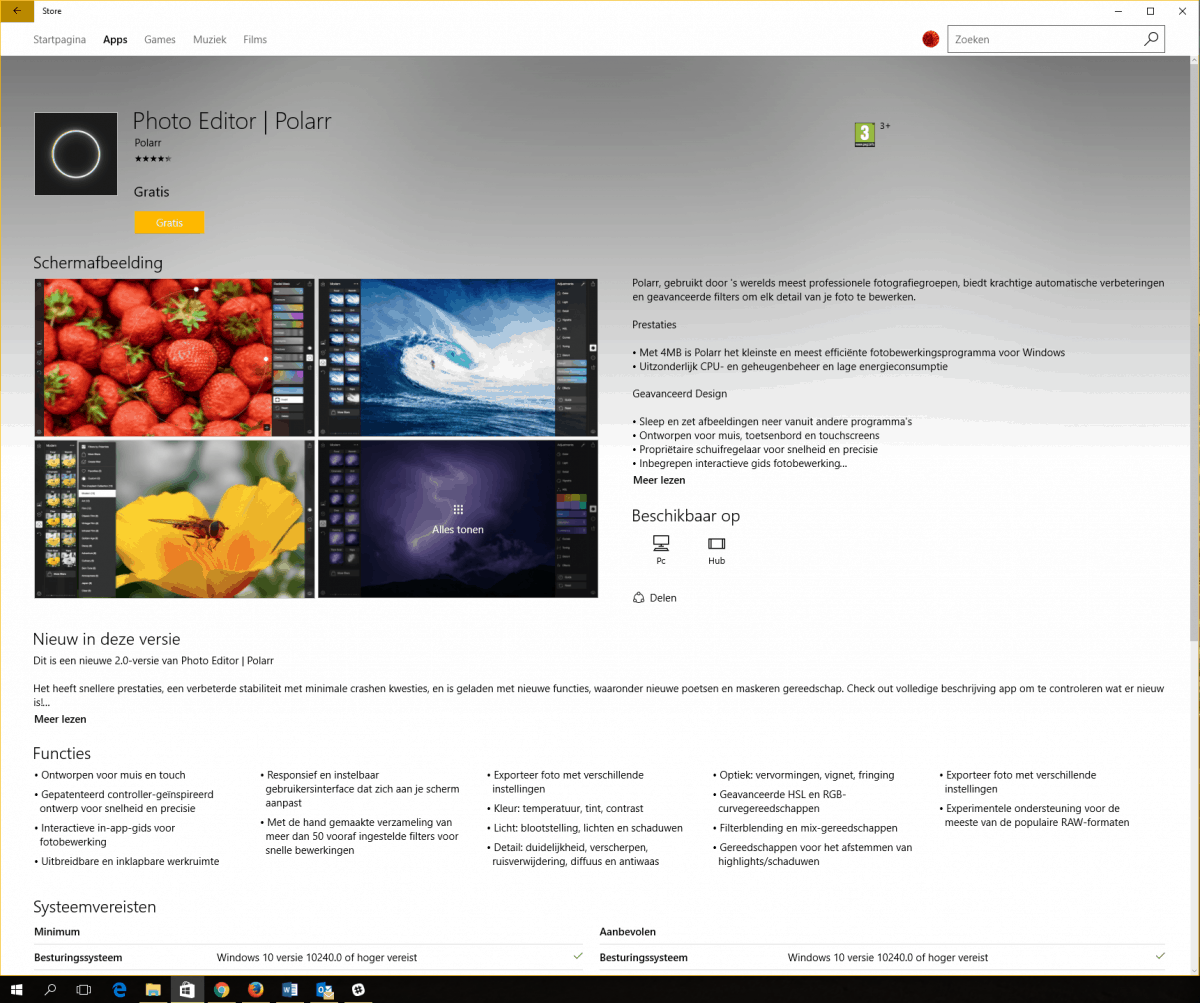
Task: Click the green checkmark in the Minimum row
Action: point(577,956)
